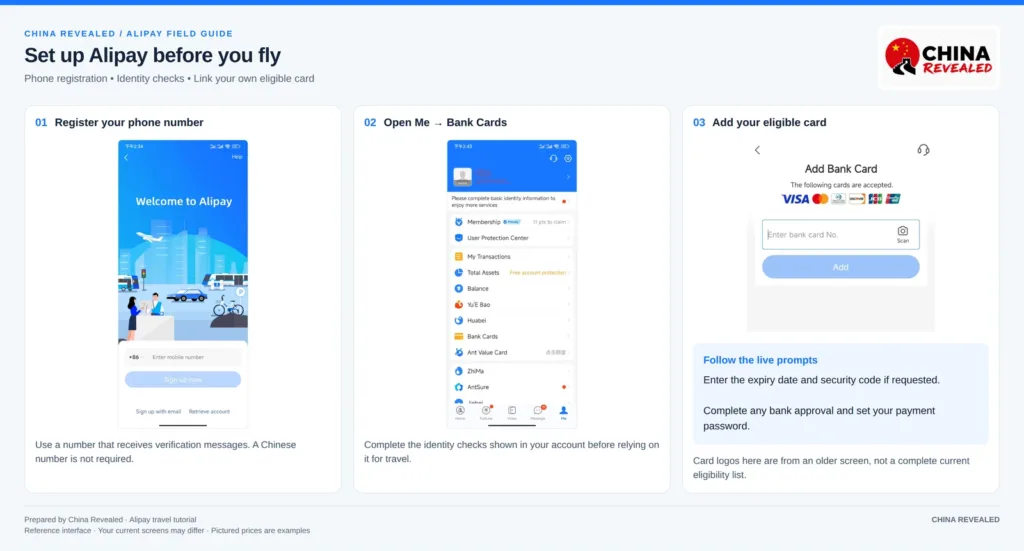This screenshot has width=1024, height=551.
Task: Click the Total Assets pie icon
Action: point(458,272)
